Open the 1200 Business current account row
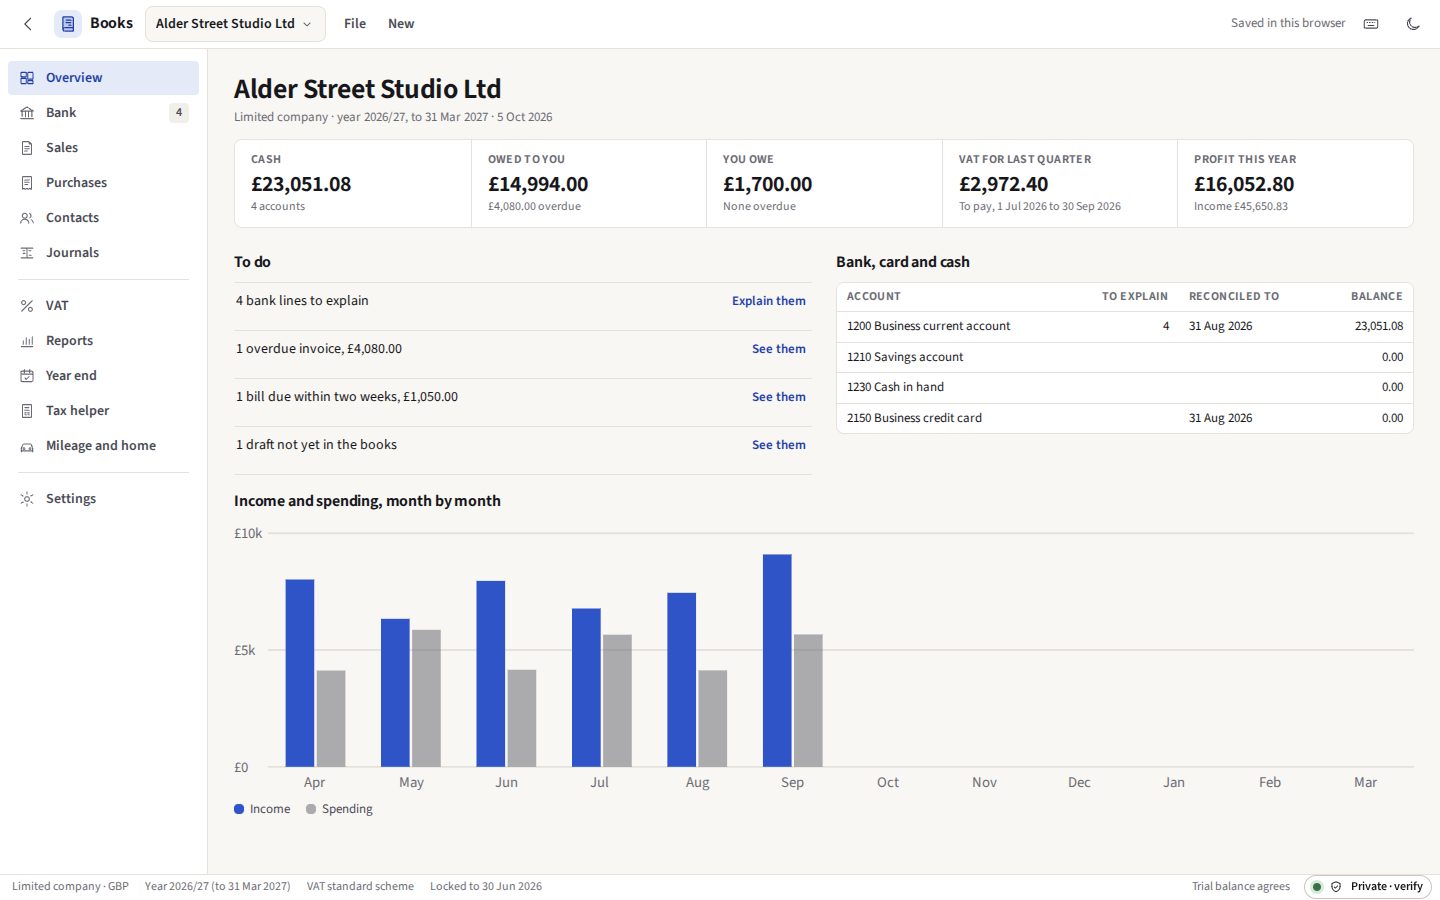This screenshot has height=900, width=1440. [1124, 326]
